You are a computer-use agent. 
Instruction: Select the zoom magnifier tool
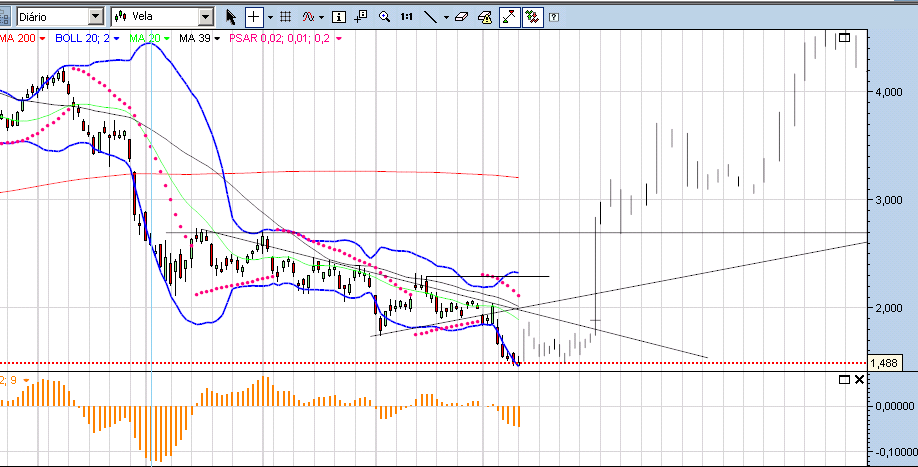[x=384, y=17]
